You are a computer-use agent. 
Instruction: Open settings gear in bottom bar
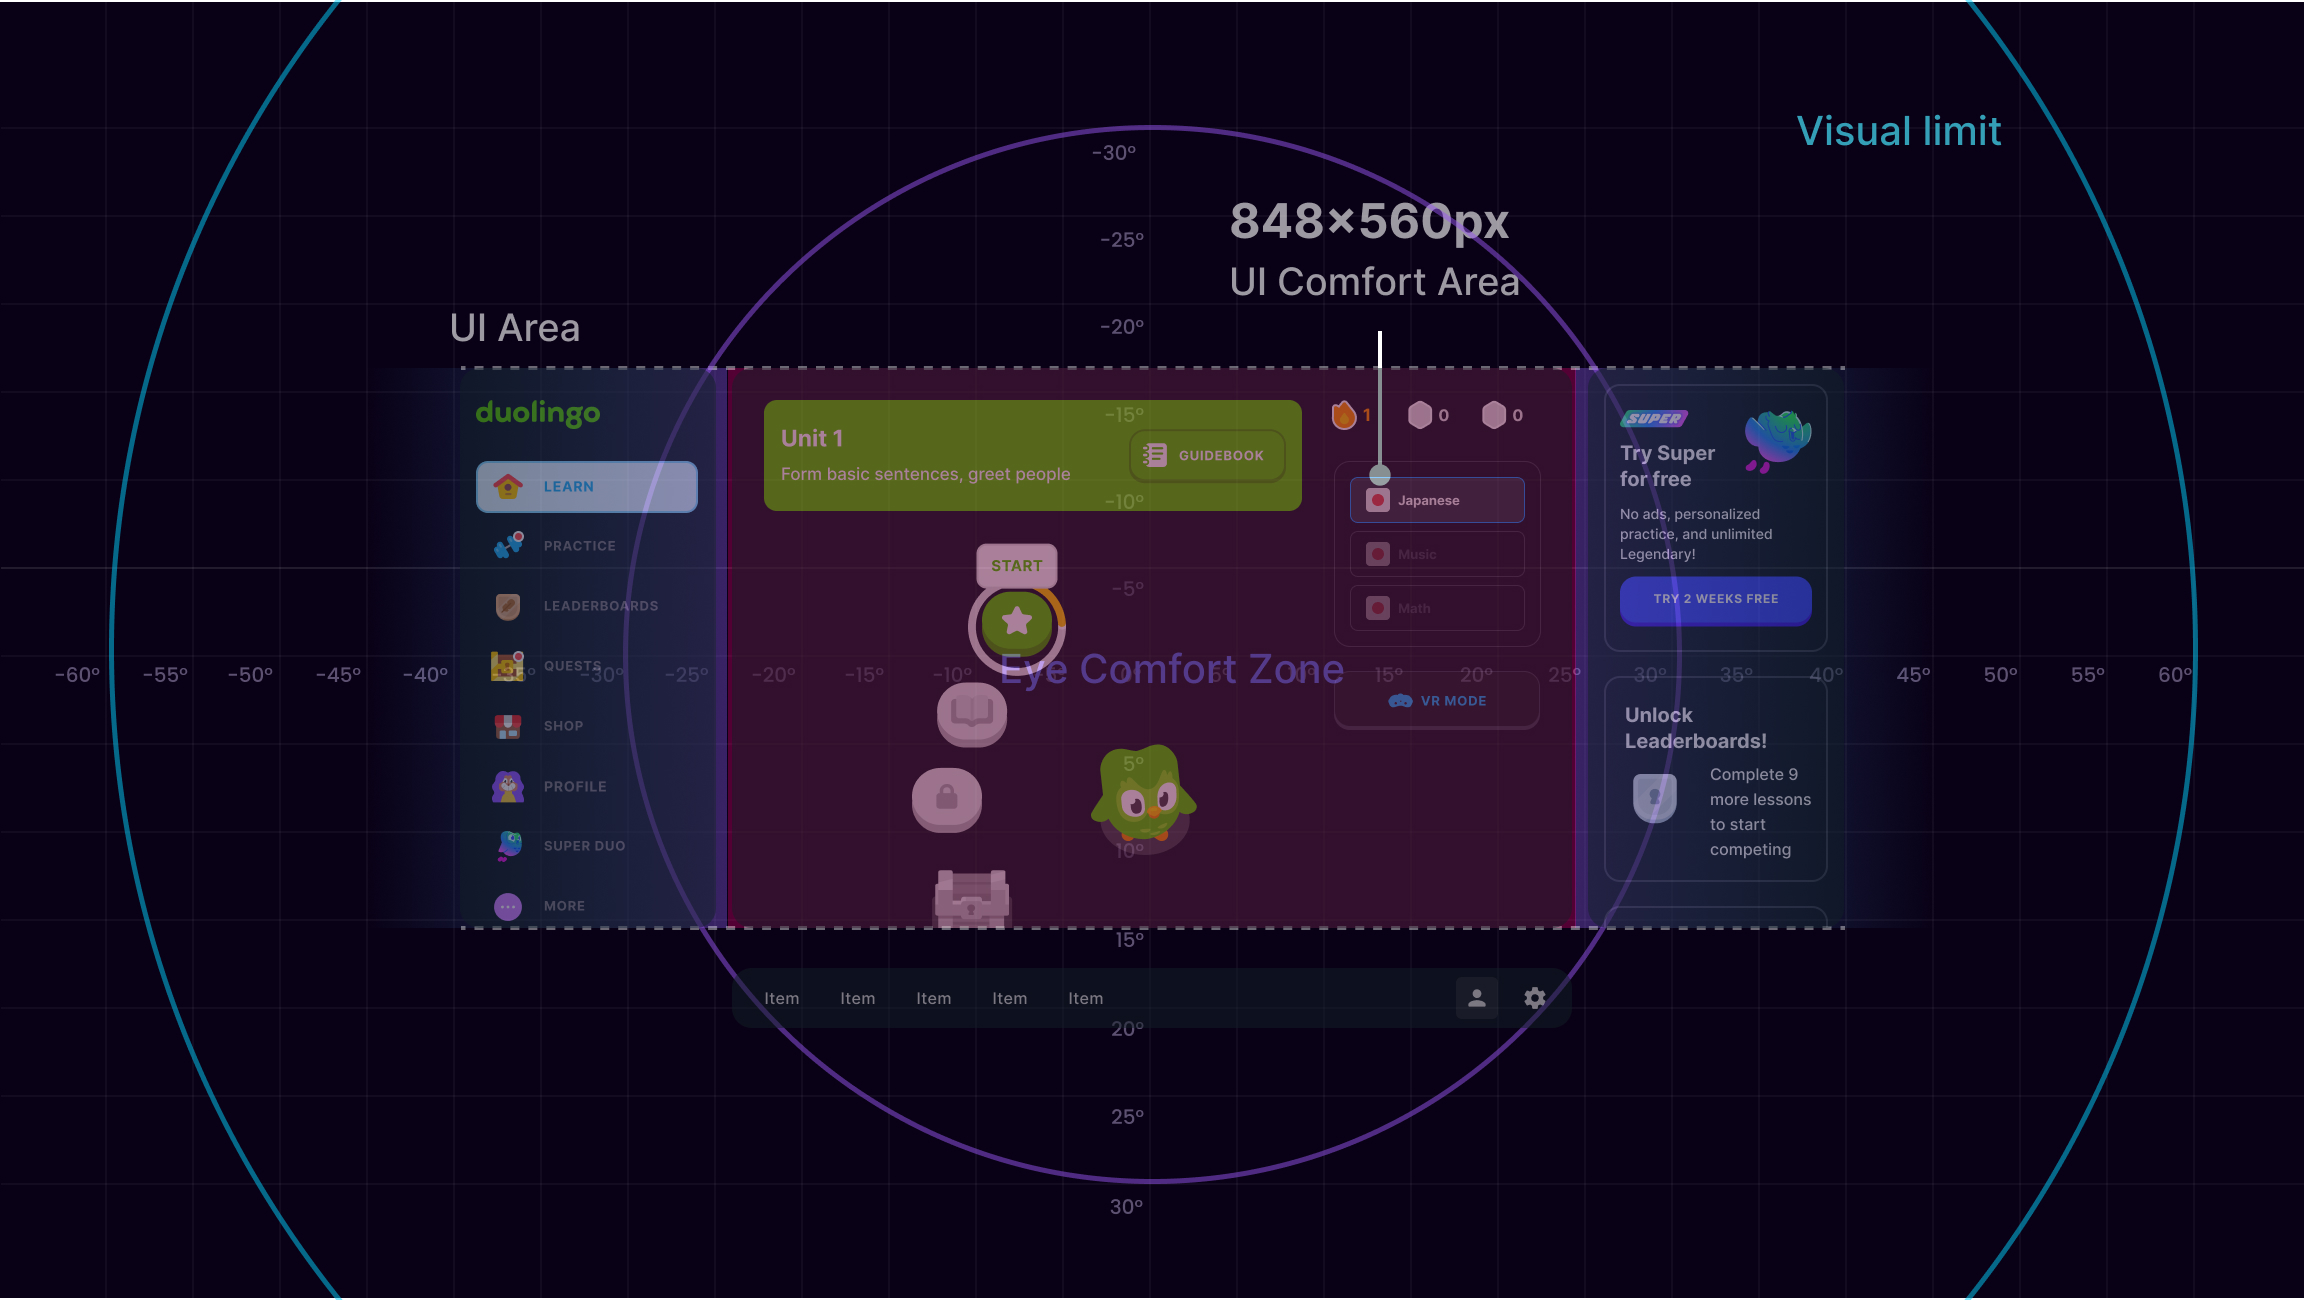[1535, 998]
